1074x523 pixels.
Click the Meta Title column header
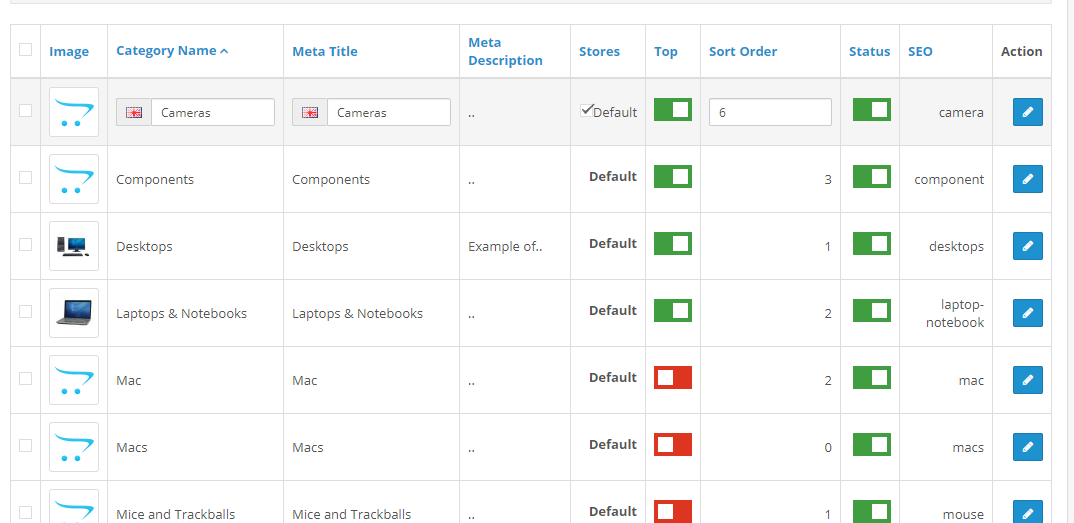324,51
